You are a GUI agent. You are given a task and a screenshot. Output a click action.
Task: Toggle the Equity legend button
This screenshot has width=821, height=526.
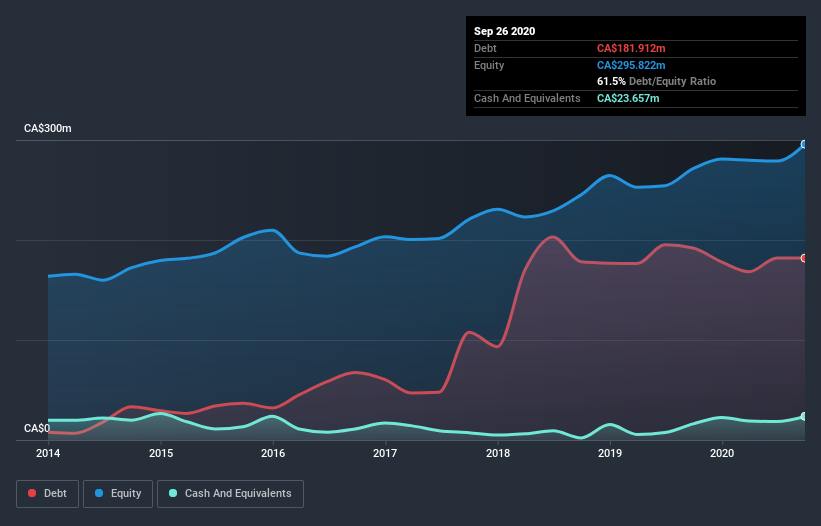click(118, 494)
